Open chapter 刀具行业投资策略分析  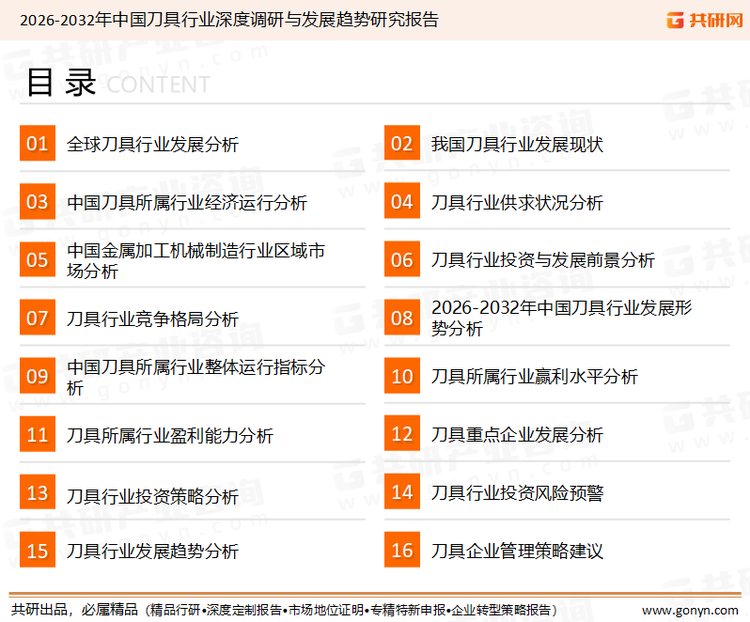[153, 496]
